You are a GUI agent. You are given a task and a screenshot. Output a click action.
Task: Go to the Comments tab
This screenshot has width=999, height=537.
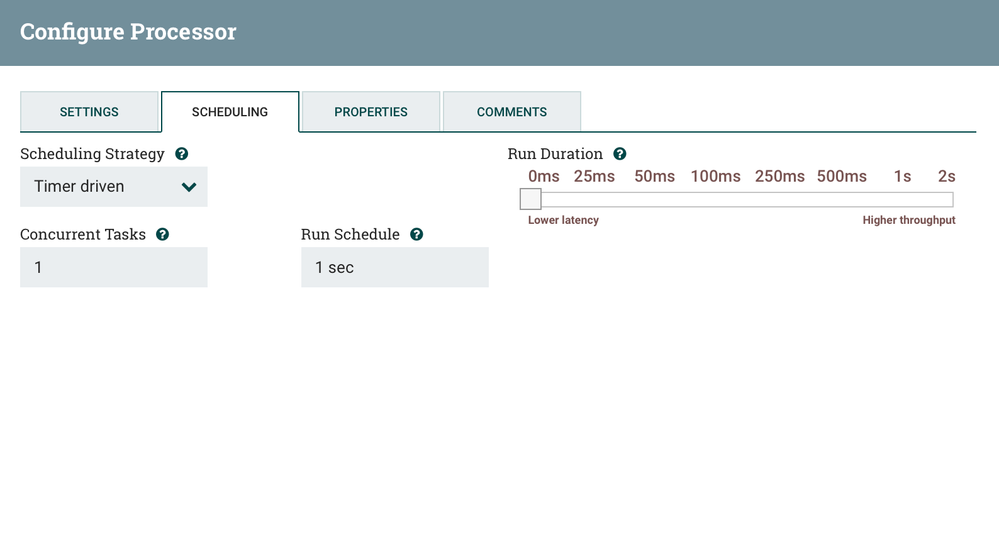click(x=512, y=112)
